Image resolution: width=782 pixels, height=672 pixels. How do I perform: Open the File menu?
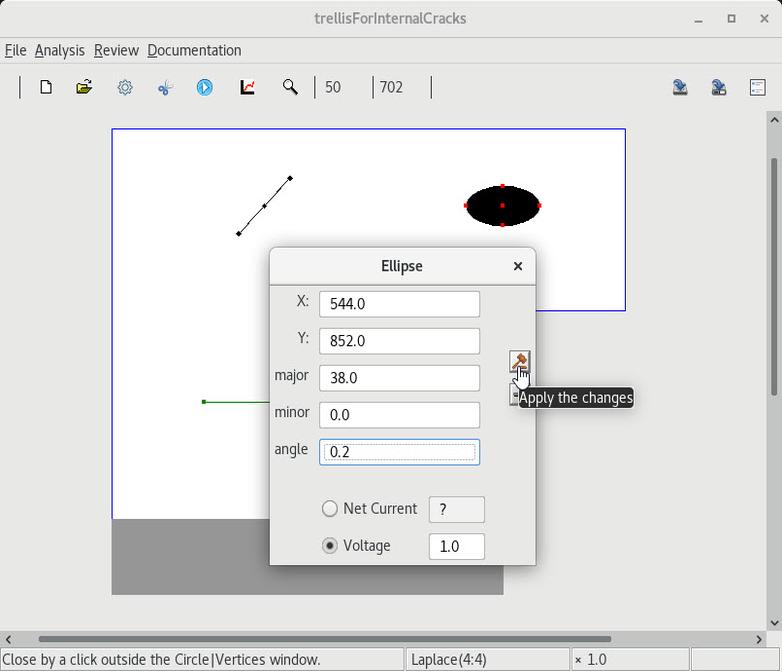(x=15, y=50)
